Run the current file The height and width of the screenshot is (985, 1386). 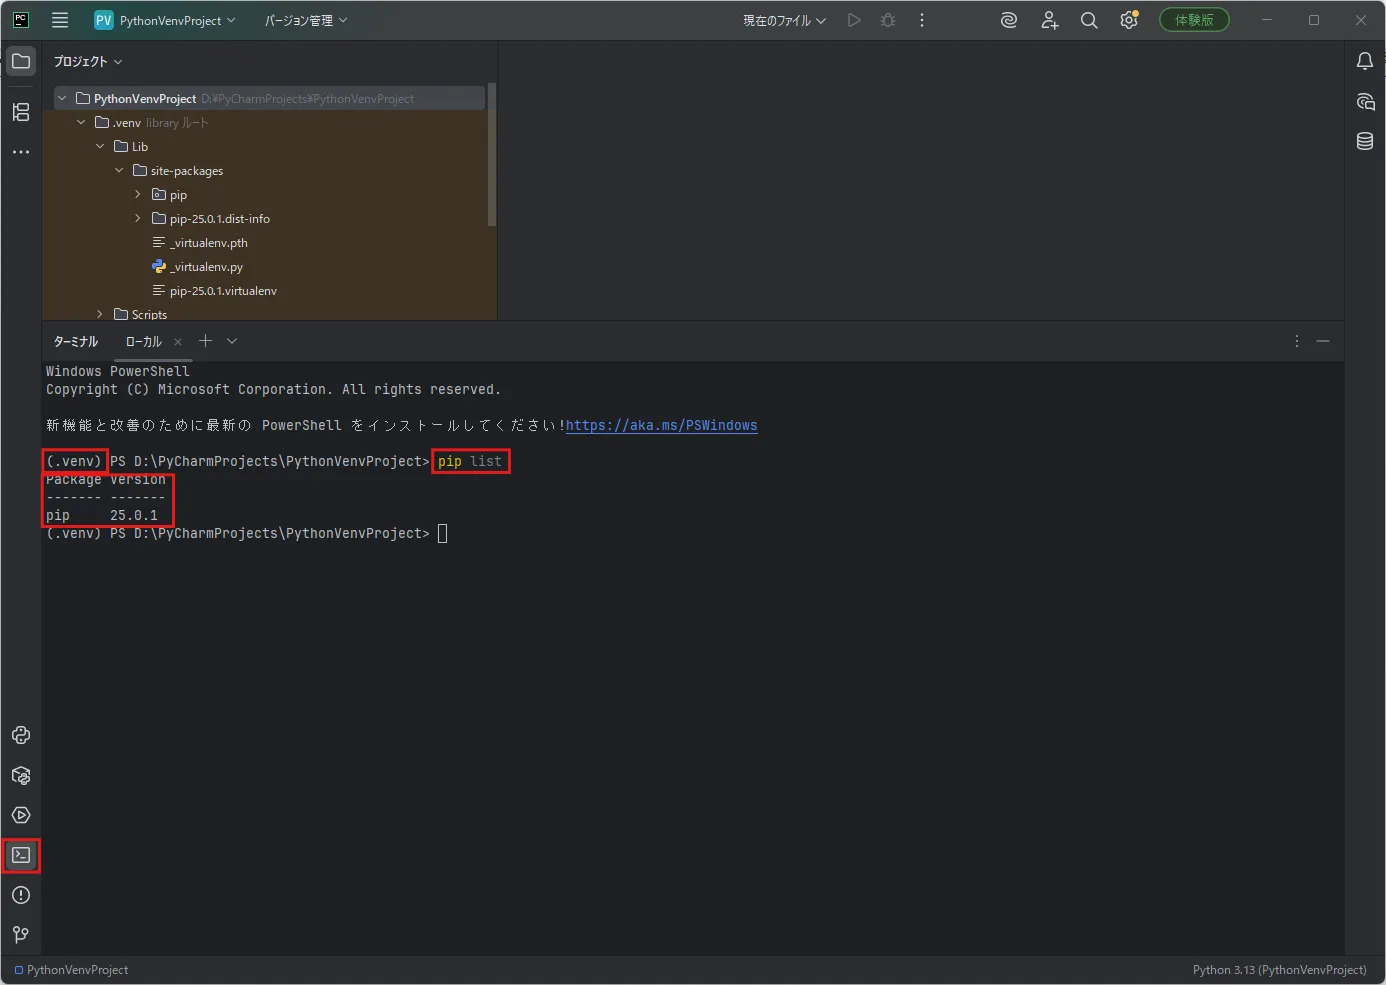pyautogui.click(x=854, y=20)
